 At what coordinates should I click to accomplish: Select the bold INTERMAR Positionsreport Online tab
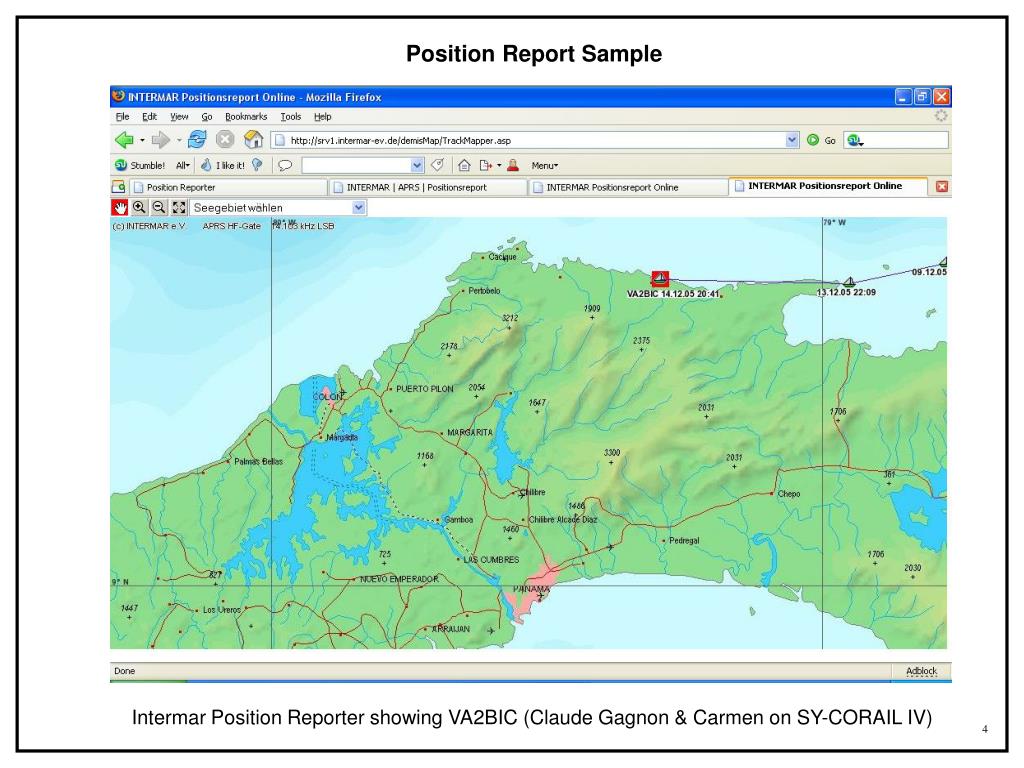point(828,186)
